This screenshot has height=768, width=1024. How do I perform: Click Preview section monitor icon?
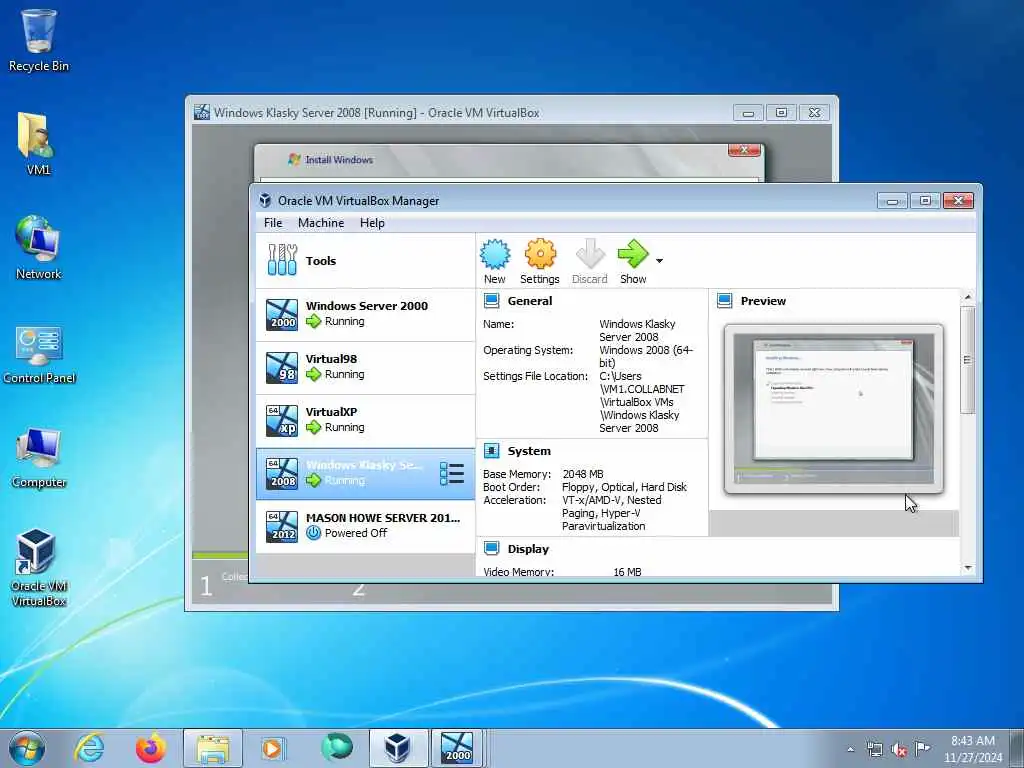click(x=724, y=300)
